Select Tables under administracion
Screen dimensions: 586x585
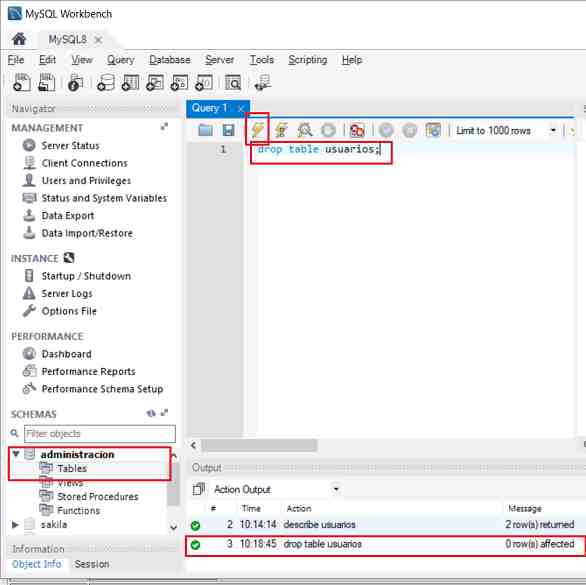72,468
